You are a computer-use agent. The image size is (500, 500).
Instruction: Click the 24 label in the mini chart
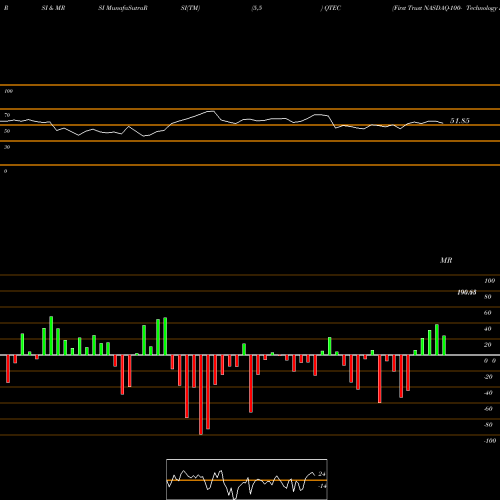(x=322, y=474)
